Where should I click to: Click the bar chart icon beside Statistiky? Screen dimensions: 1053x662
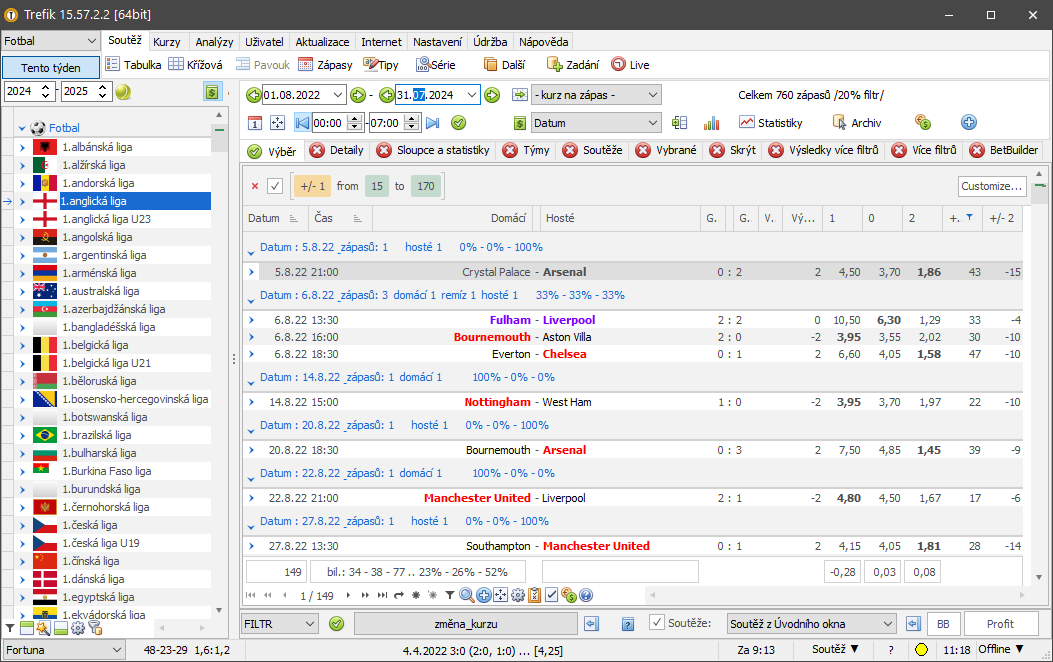coord(712,123)
